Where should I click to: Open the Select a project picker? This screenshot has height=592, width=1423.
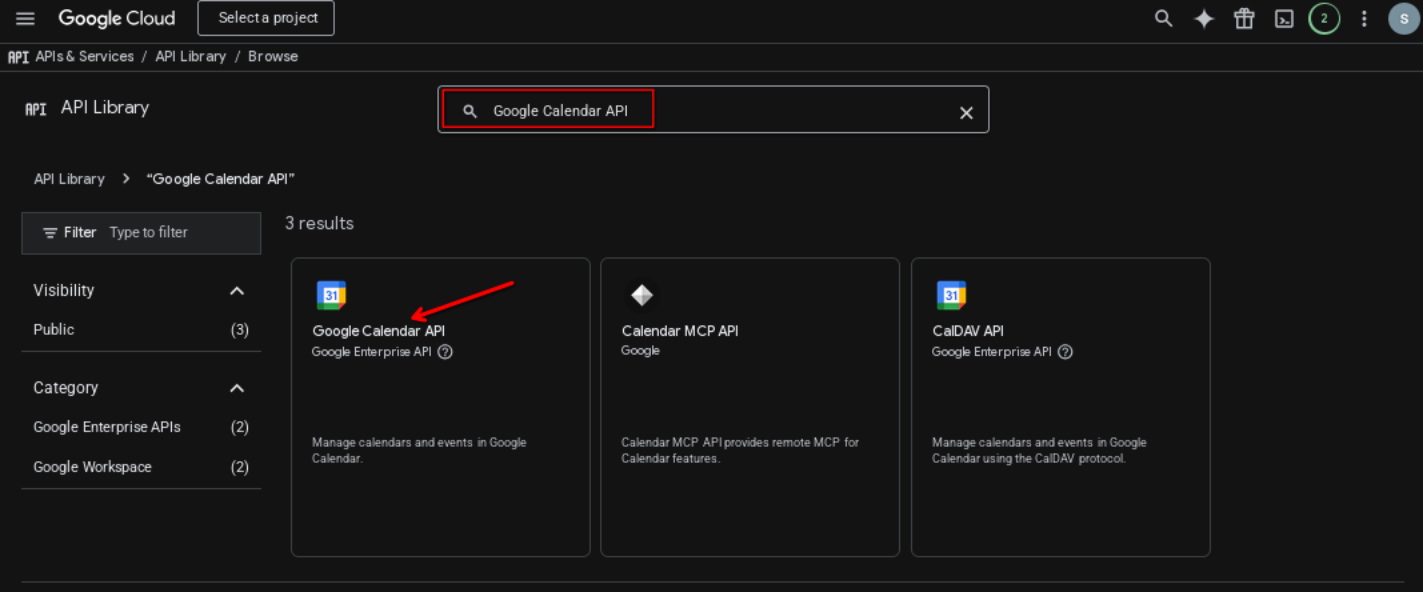[266, 18]
